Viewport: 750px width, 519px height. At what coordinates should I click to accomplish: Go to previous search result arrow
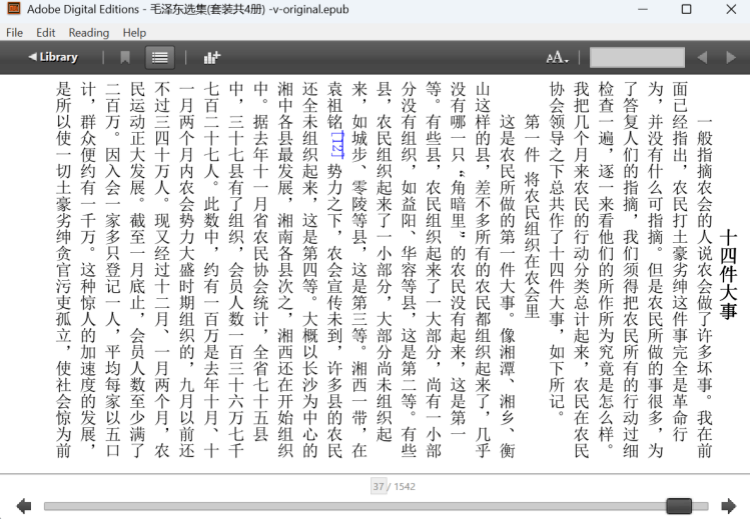pyautogui.click(x=702, y=57)
